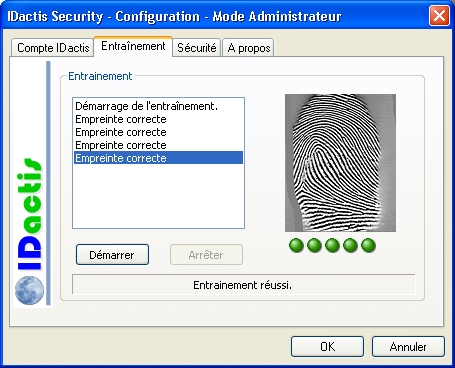Click the fingerprint scan image
The width and height of the screenshot is (455, 368).
click(340, 163)
